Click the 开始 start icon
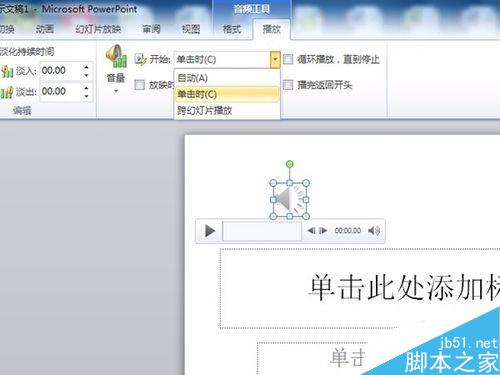The height and width of the screenshot is (375, 500). (x=140, y=59)
